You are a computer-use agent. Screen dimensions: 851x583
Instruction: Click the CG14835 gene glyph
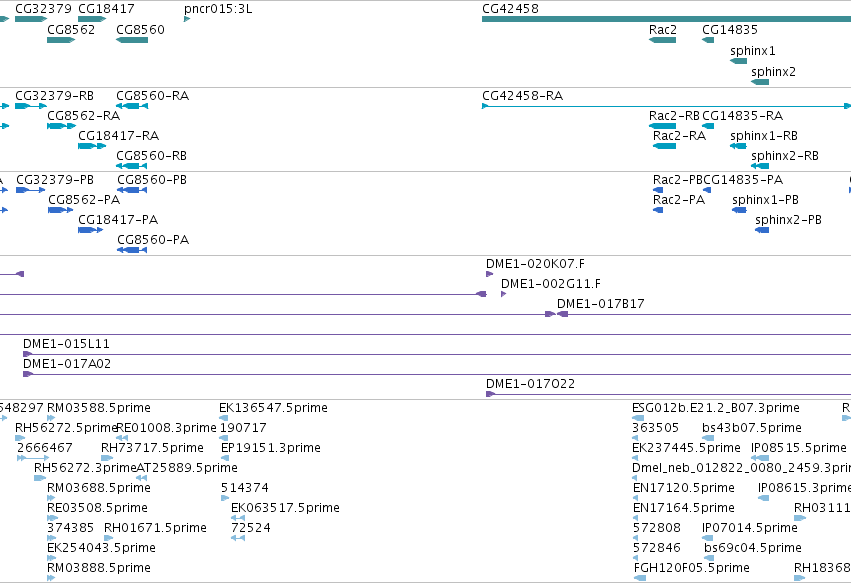click(x=708, y=40)
